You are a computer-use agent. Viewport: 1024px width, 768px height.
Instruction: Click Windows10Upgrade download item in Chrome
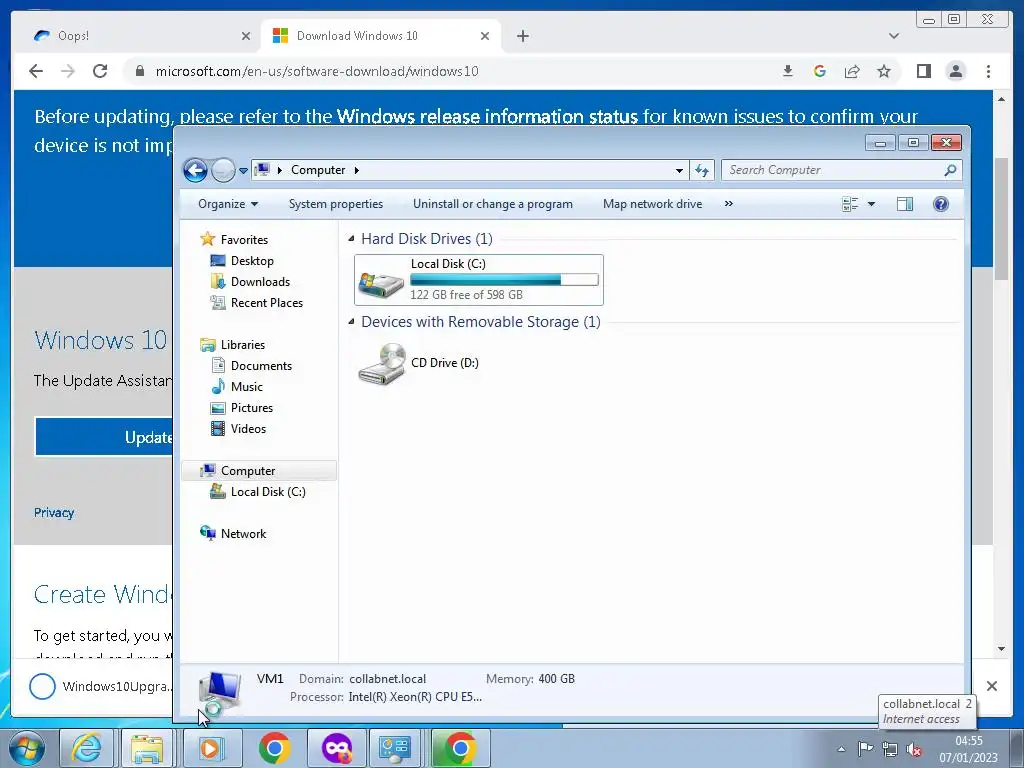[101, 686]
